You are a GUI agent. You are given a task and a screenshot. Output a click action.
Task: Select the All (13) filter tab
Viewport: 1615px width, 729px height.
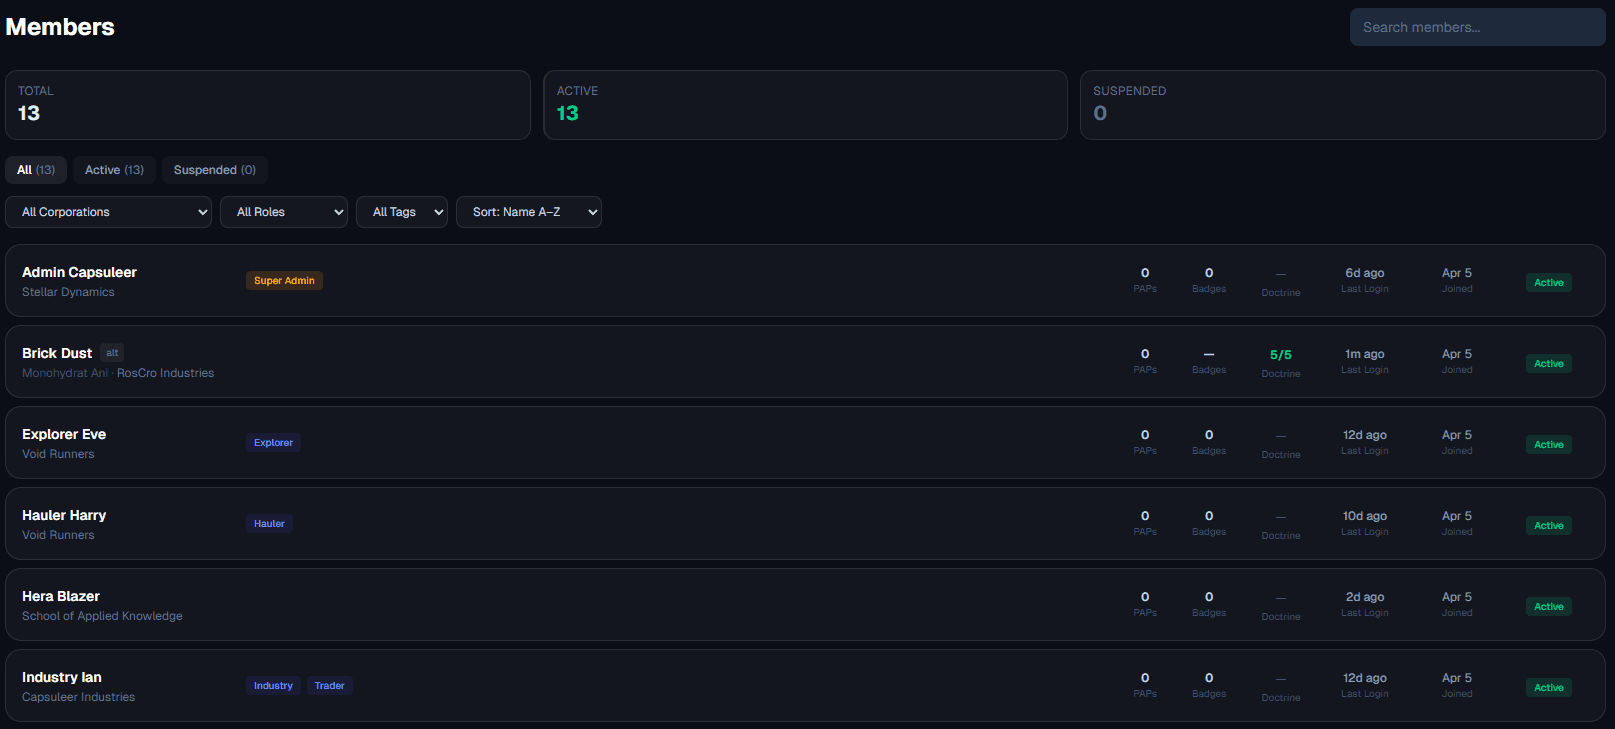click(36, 170)
